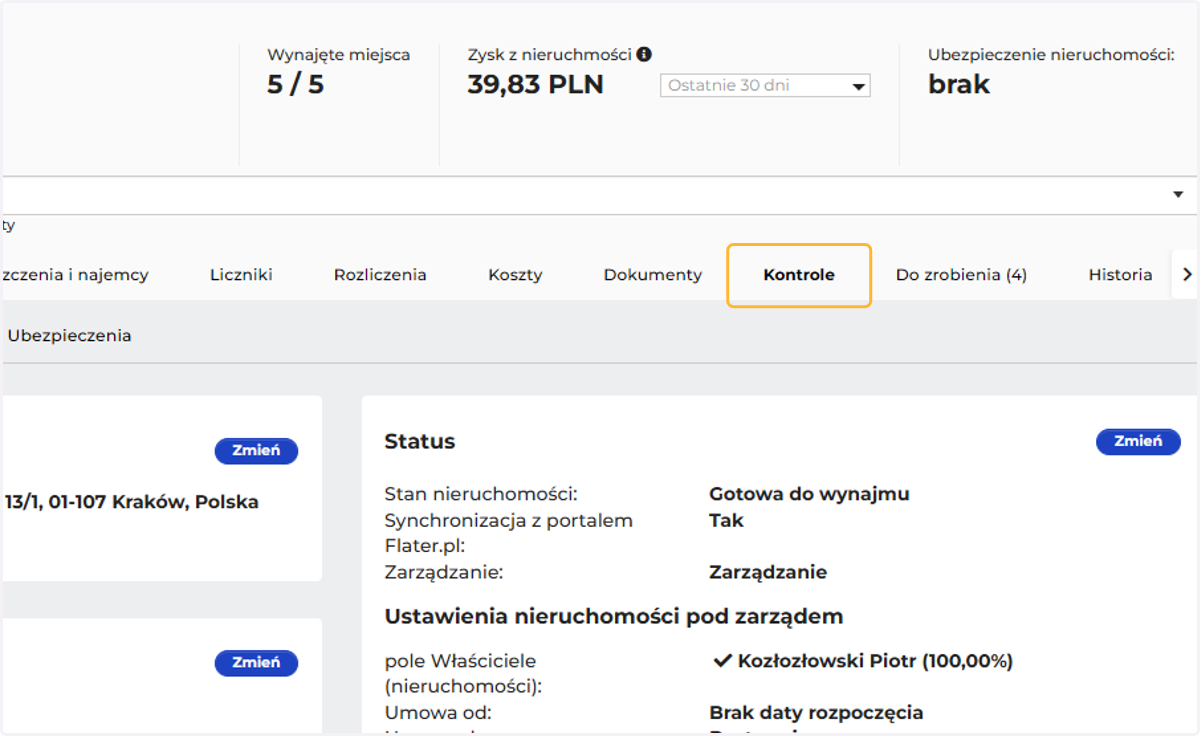Open the Liczniki tab
Viewport: 1200px width, 736px height.
pyautogui.click(x=241, y=275)
